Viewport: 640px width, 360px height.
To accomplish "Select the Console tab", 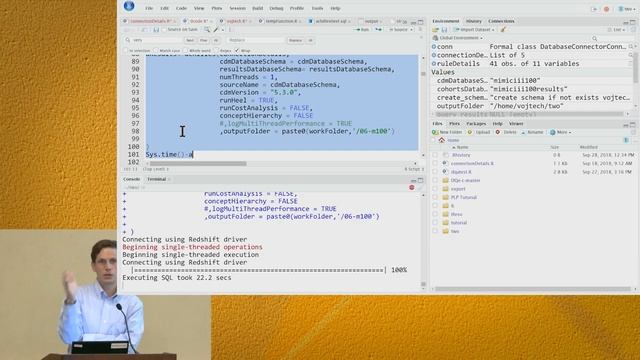I will click(131, 179).
